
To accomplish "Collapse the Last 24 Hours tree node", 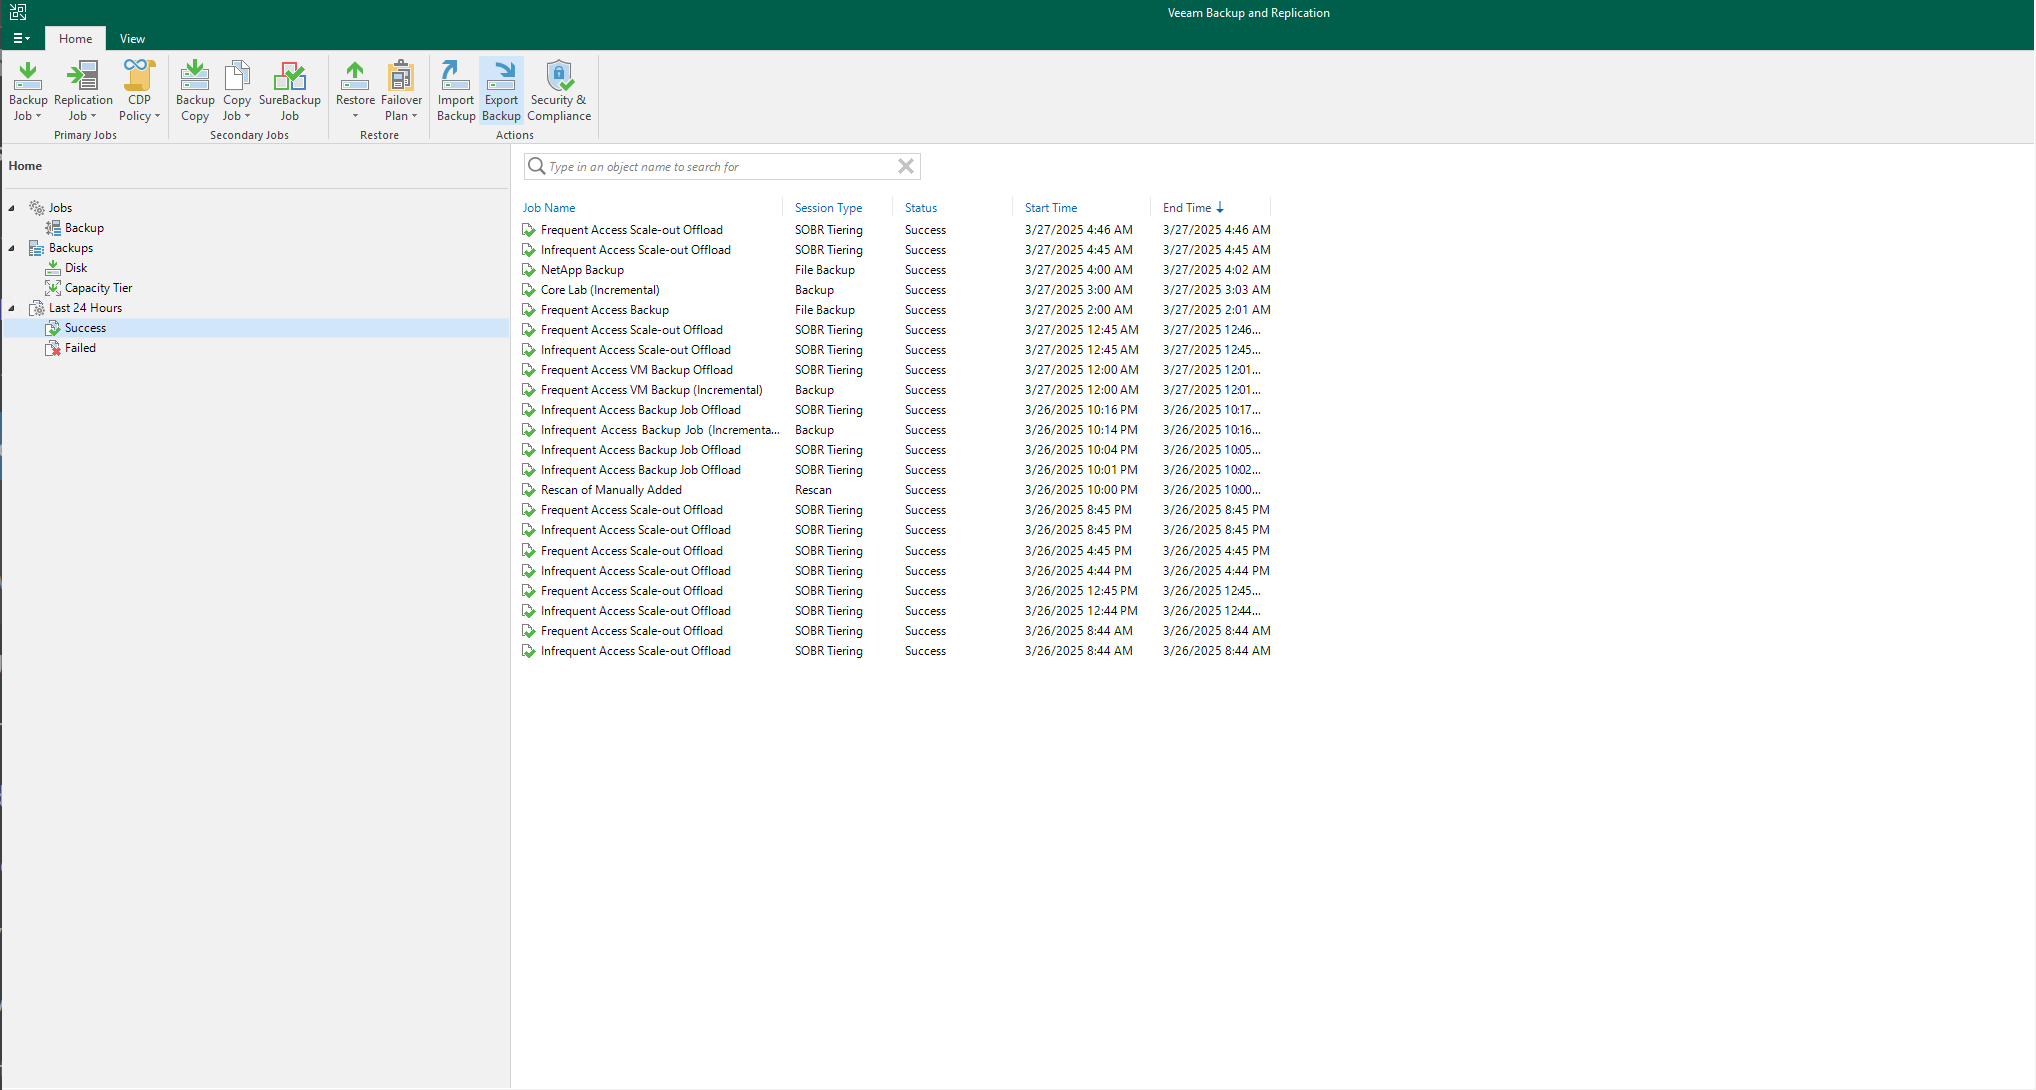I will (12, 308).
